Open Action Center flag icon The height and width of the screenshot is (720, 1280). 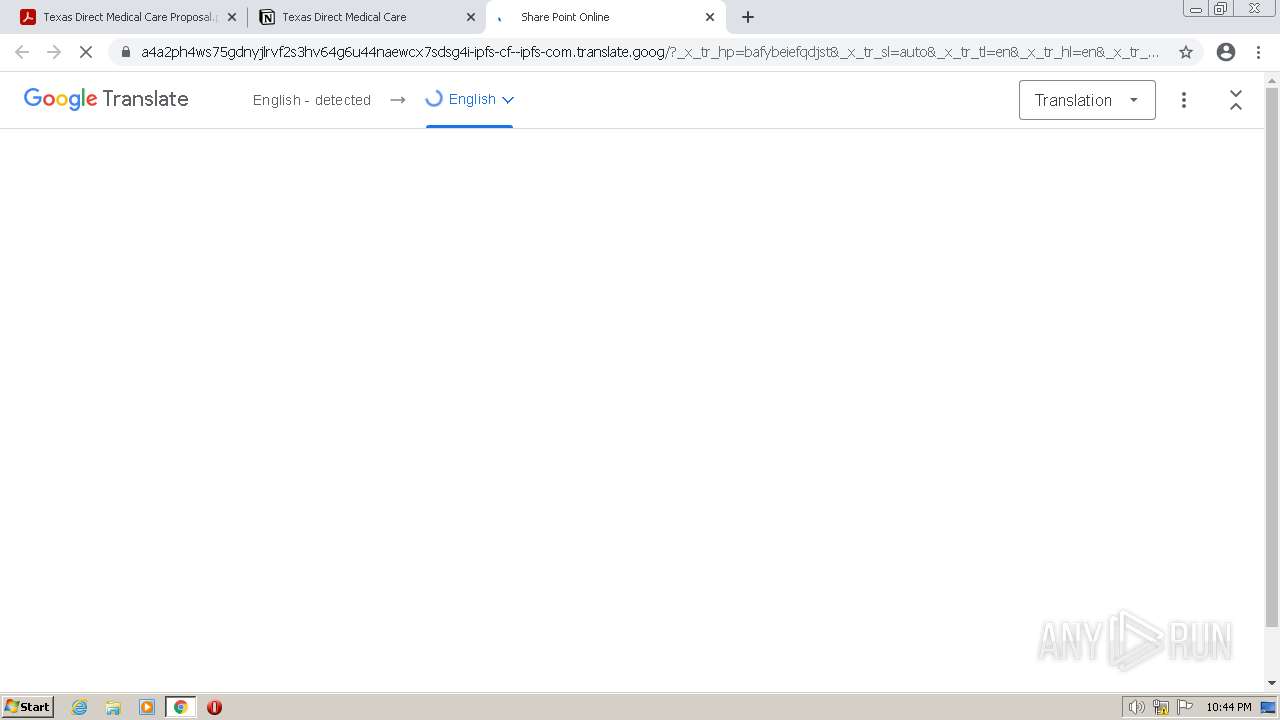1185,707
